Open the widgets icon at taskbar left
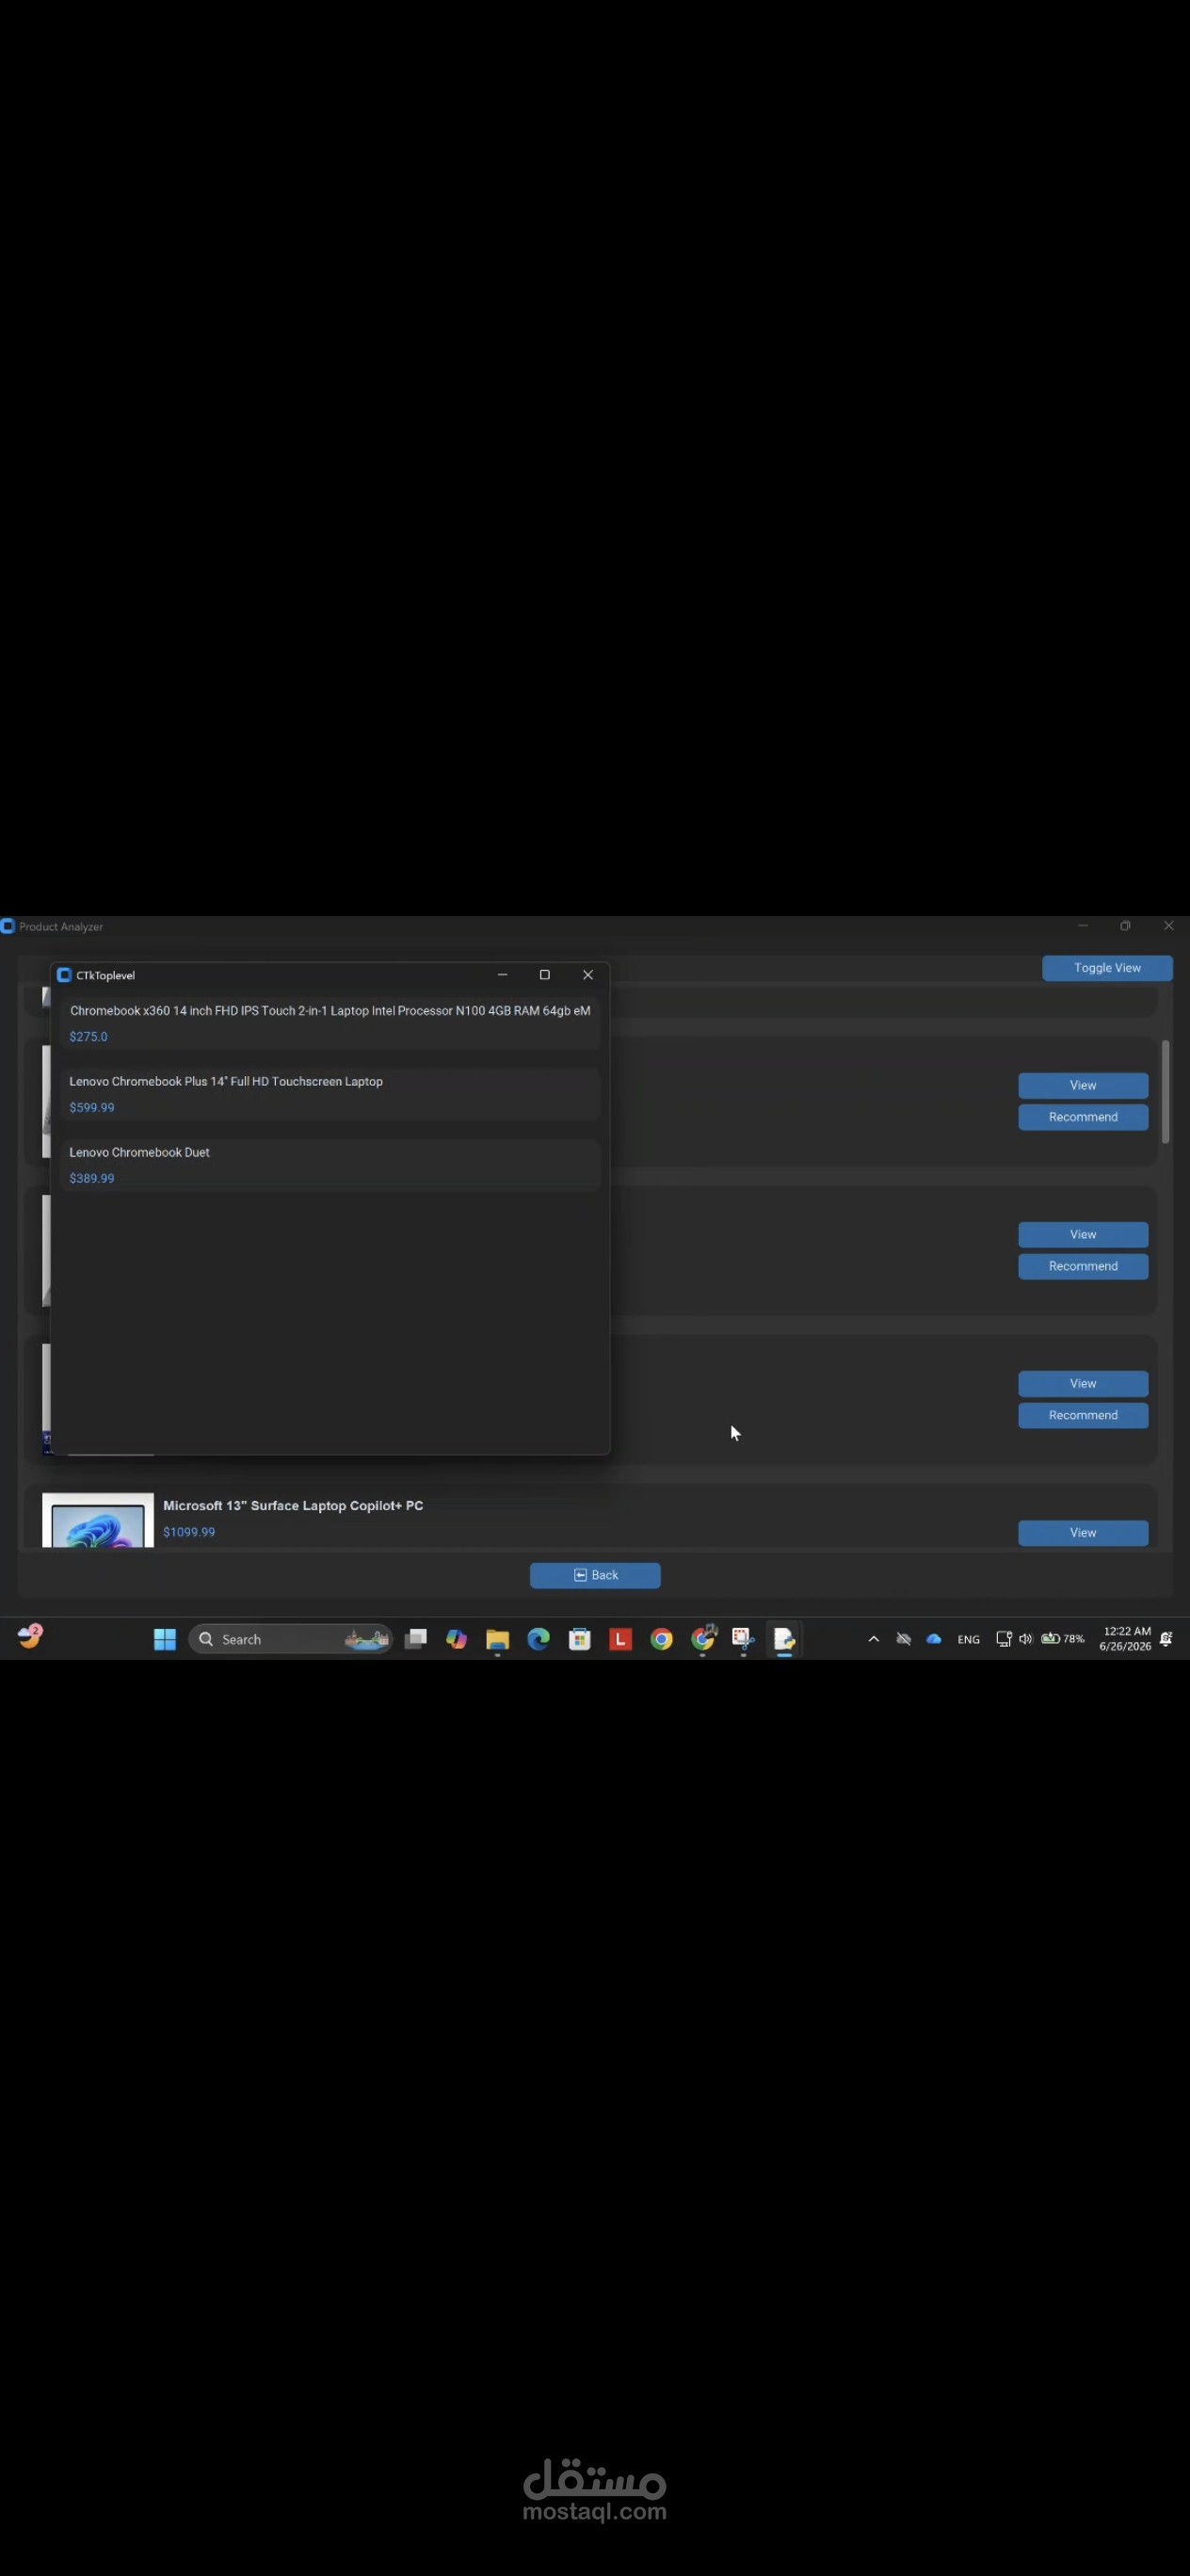1190x2576 pixels. (30, 1637)
